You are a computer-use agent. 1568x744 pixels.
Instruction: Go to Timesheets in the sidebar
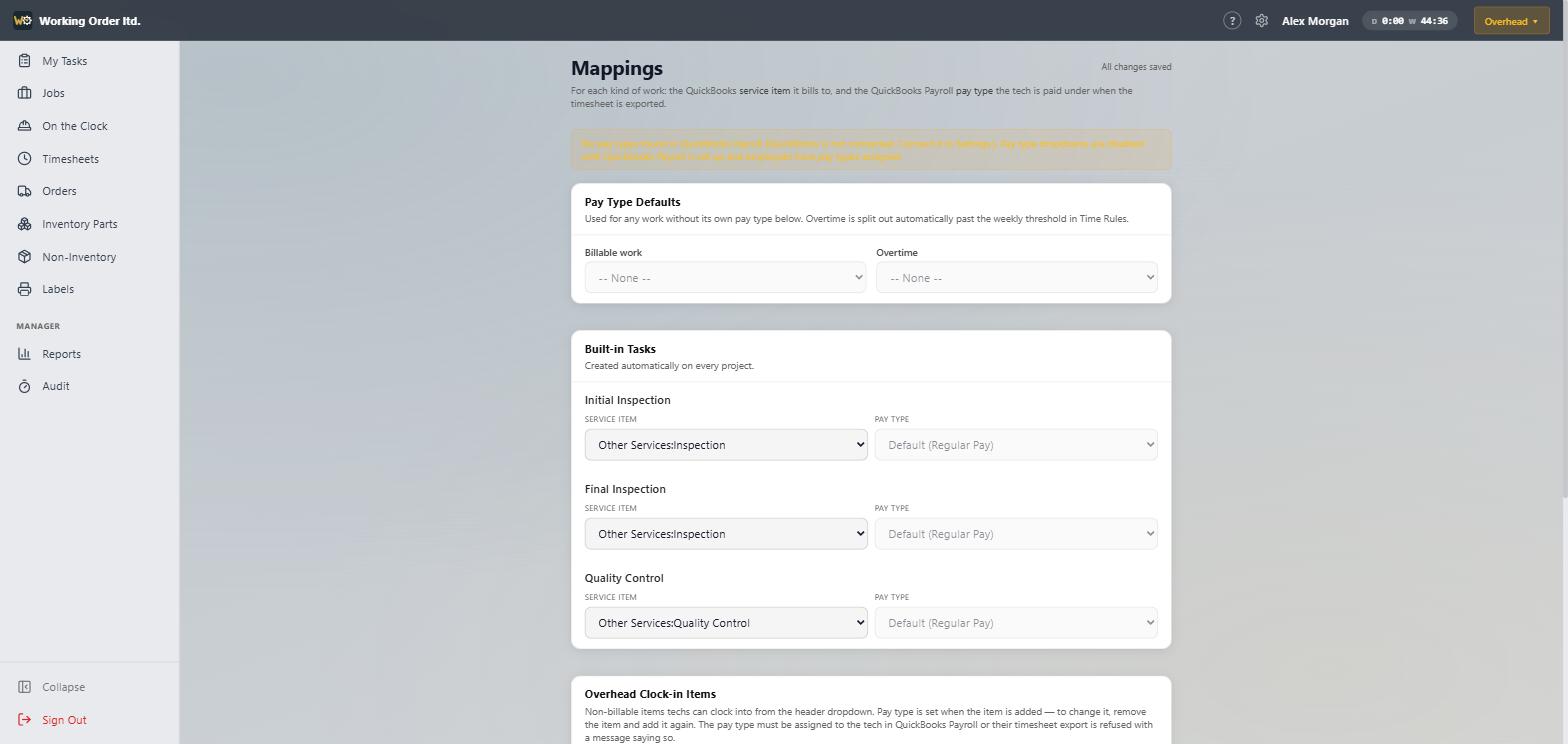[x=70, y=159]
